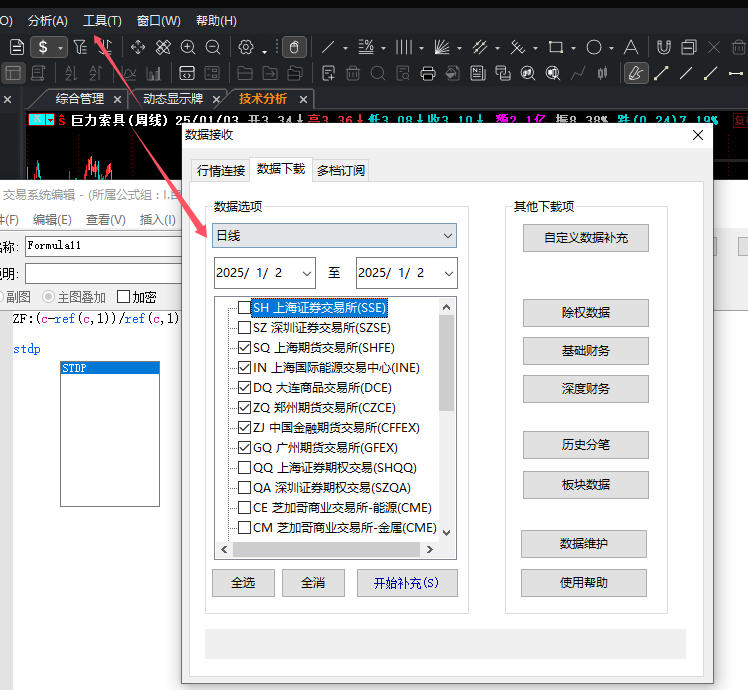
Task: Check the QQ 上海证券期权交易(SHQQ) checkbox
Action: 244,468
